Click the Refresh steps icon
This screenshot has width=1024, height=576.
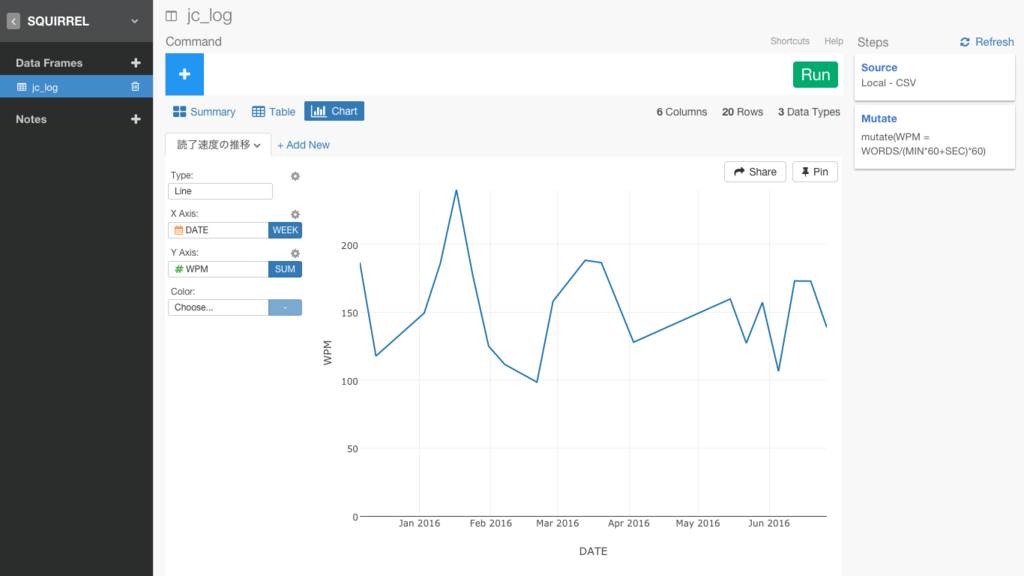pos(965,42)
